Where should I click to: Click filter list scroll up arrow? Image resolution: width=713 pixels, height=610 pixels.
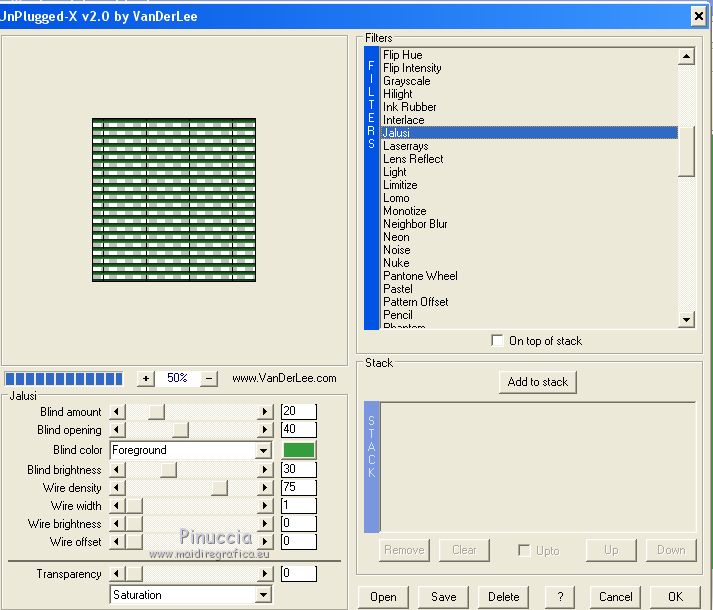click(686, 56)
